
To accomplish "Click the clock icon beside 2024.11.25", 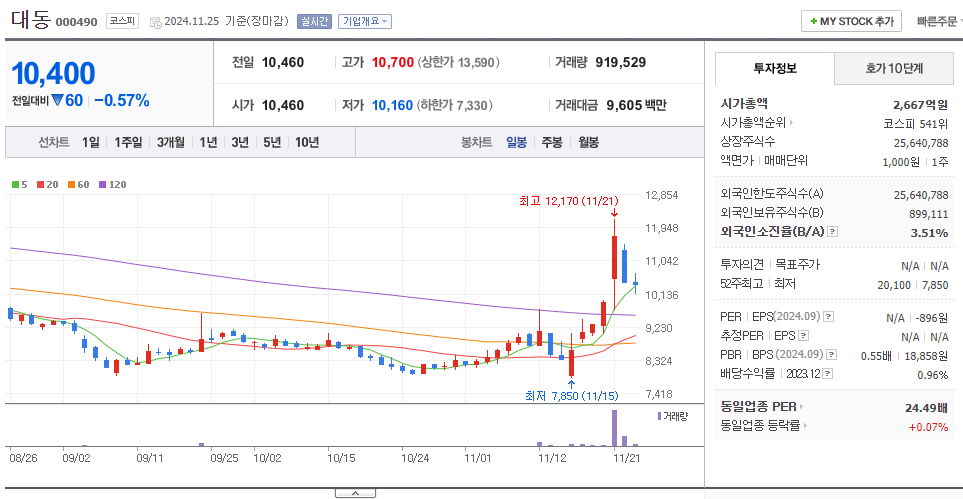I will click(156, 22).
